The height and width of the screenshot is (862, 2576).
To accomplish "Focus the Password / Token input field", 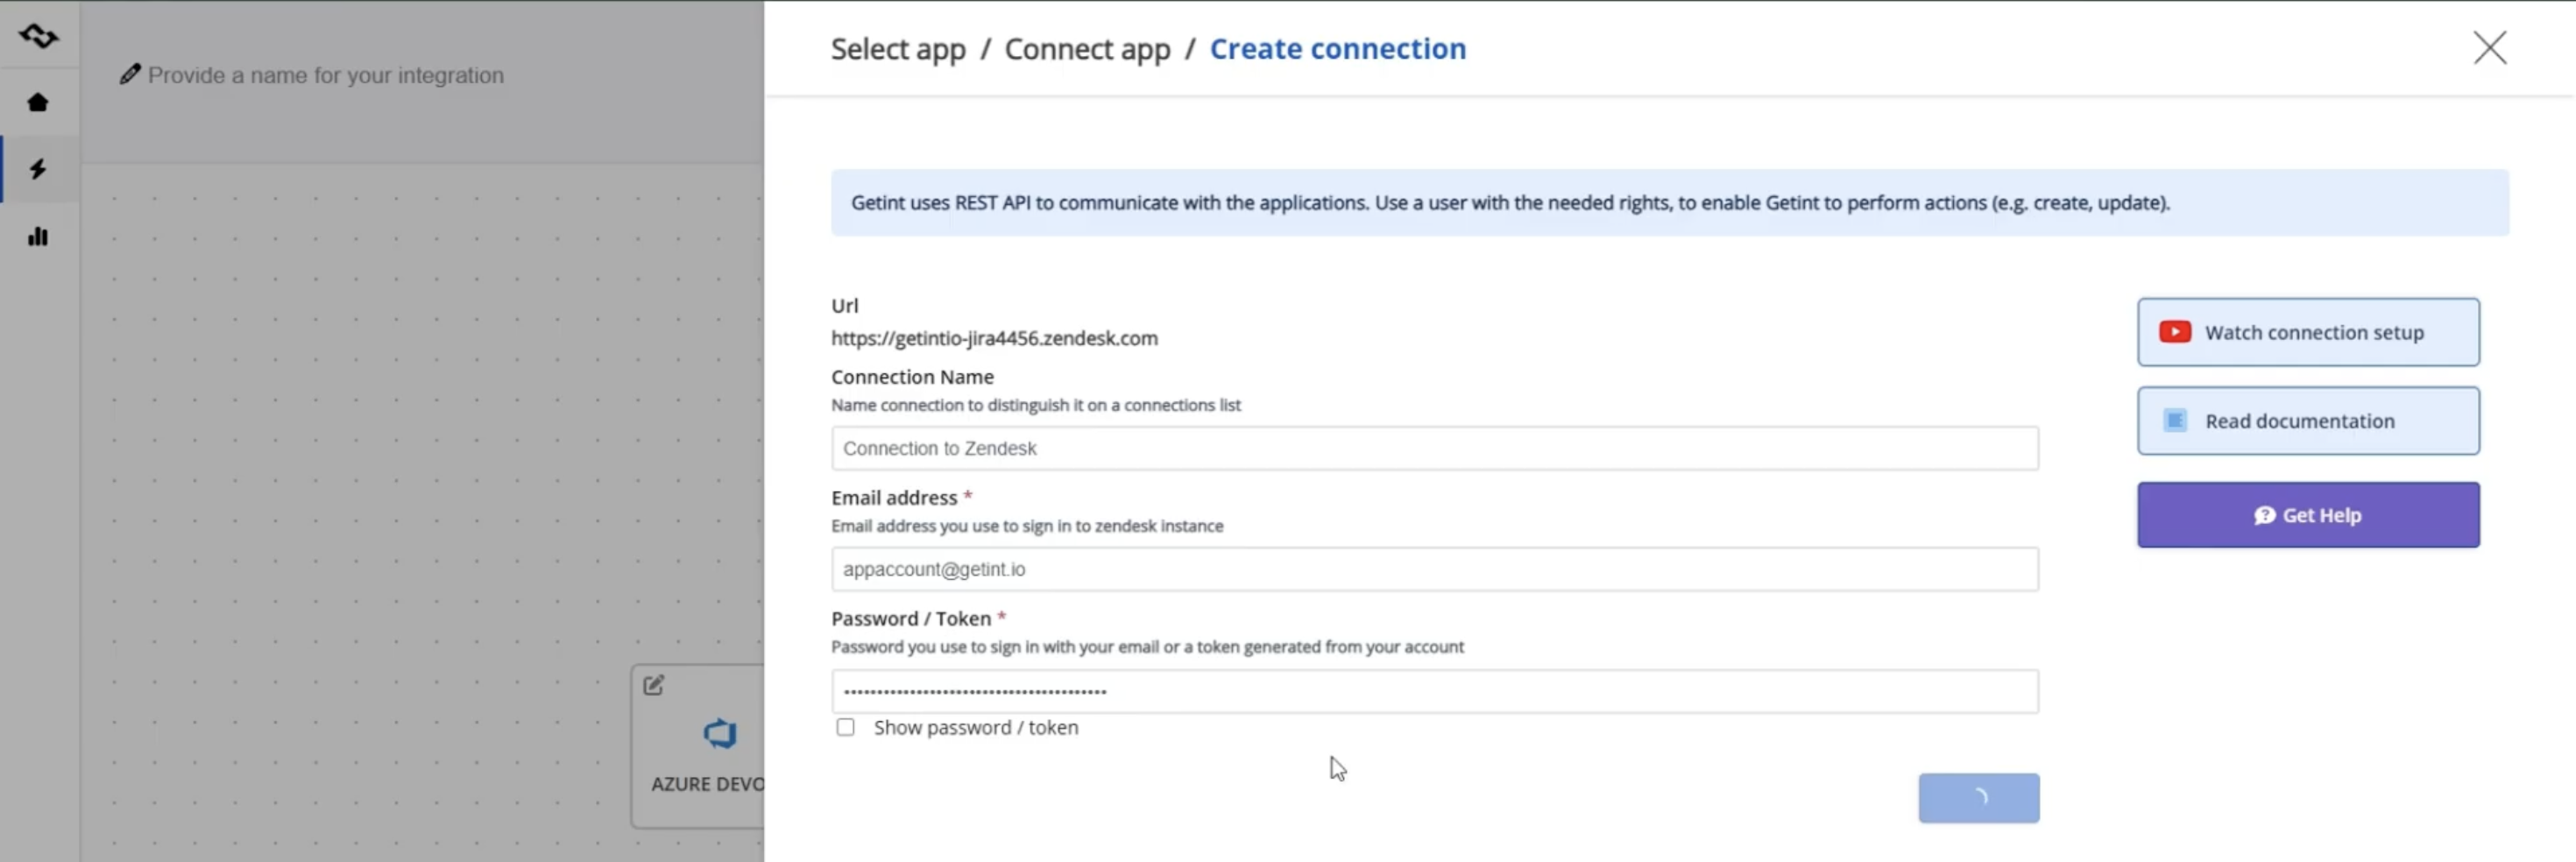I will [1434, 691].
